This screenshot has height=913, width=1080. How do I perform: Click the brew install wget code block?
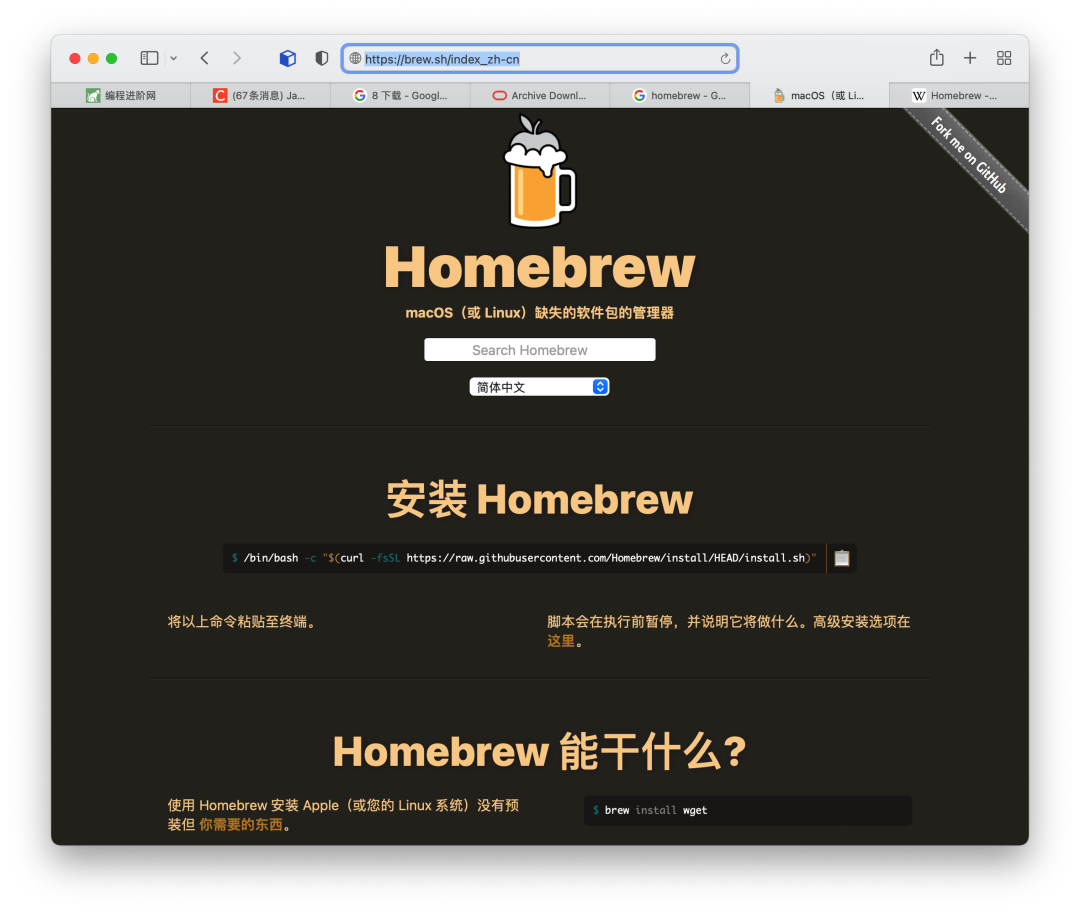point(748,810)
